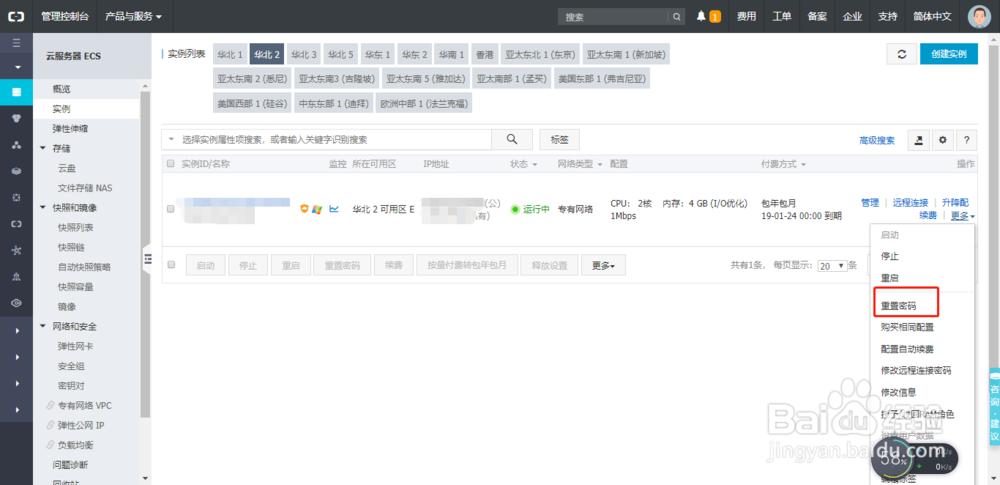Click the link icon beside 专有网络 VPC
This screenshot has width=1000, height=485.
(50, 406)
